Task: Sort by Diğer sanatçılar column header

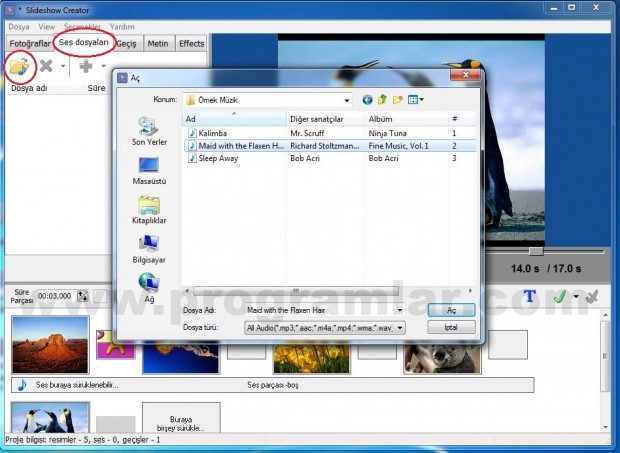Action: pos(325,119)
